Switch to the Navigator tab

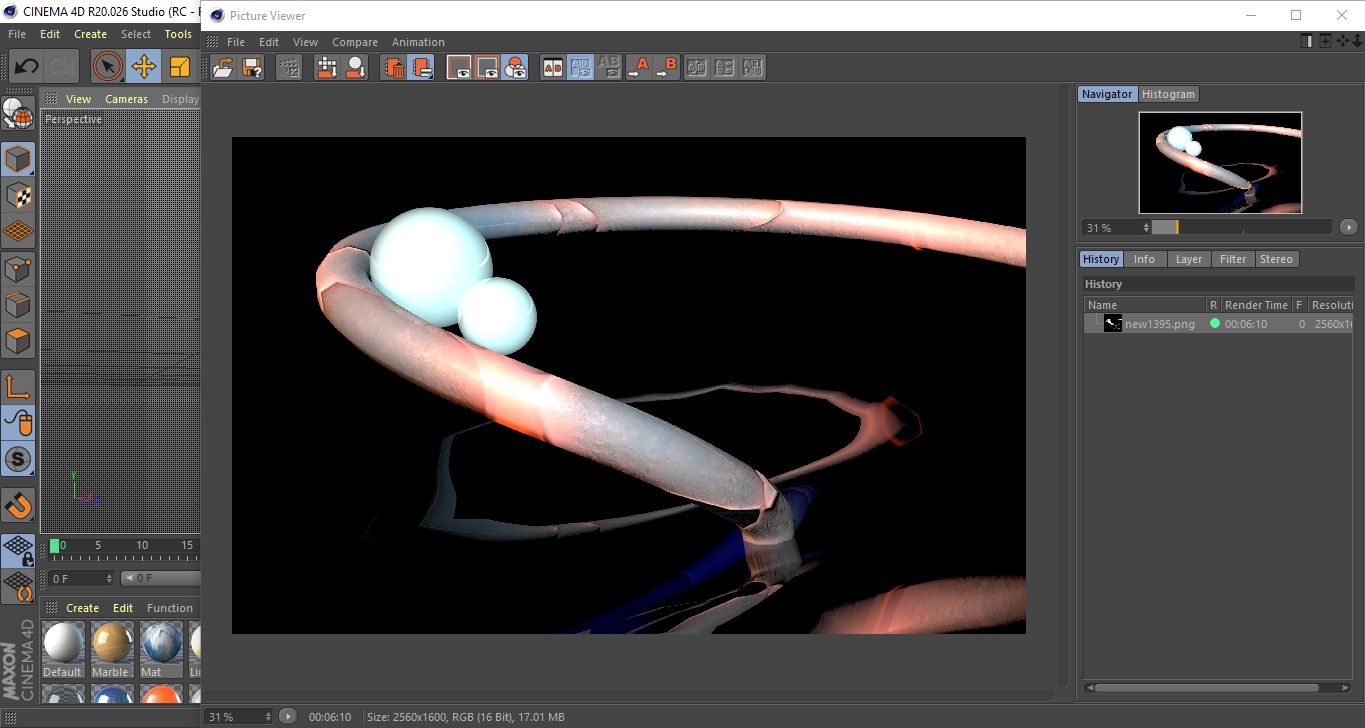[x=1107, y=94]
